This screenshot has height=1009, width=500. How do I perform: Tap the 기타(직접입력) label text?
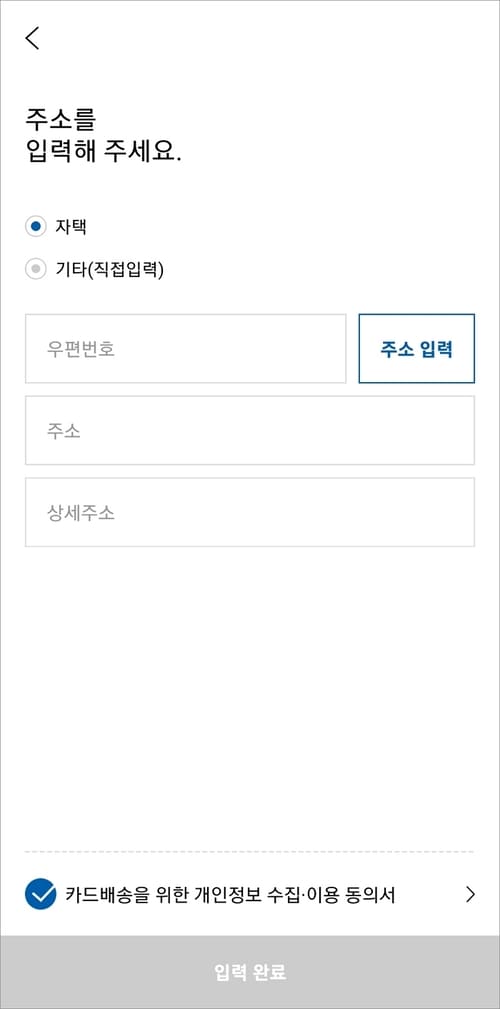(x=110, y=270)
